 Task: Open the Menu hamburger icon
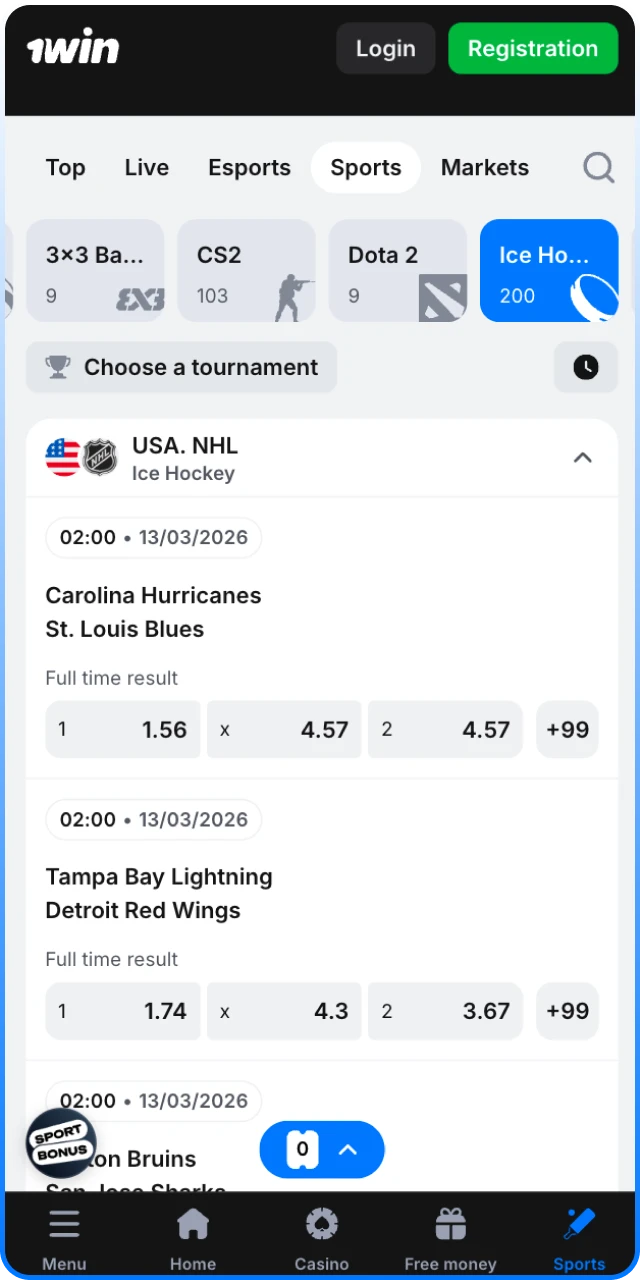point(64,1239)
